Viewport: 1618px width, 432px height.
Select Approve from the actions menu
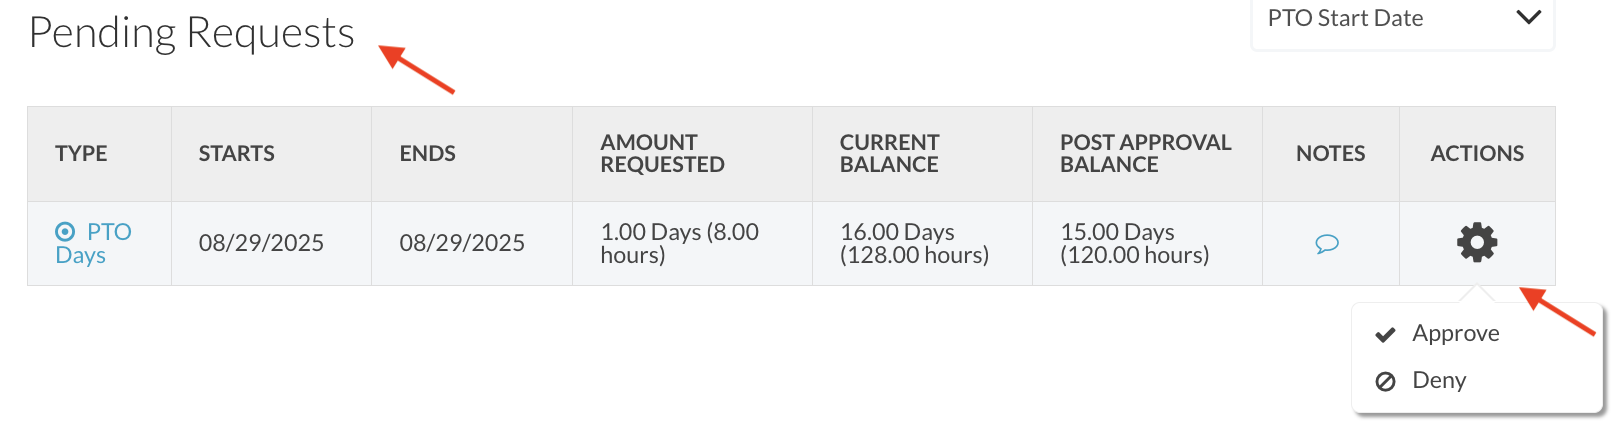(x=1455, y=333)
